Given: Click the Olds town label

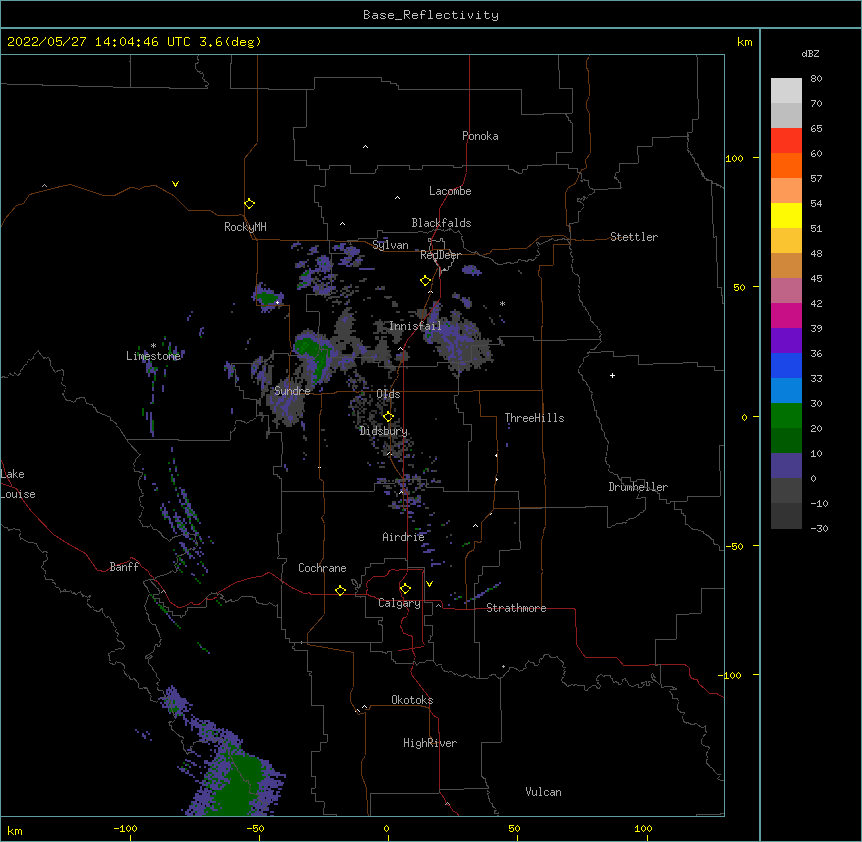Looking at the screenshot, I should pyautogui.click(x=388, y=394).
